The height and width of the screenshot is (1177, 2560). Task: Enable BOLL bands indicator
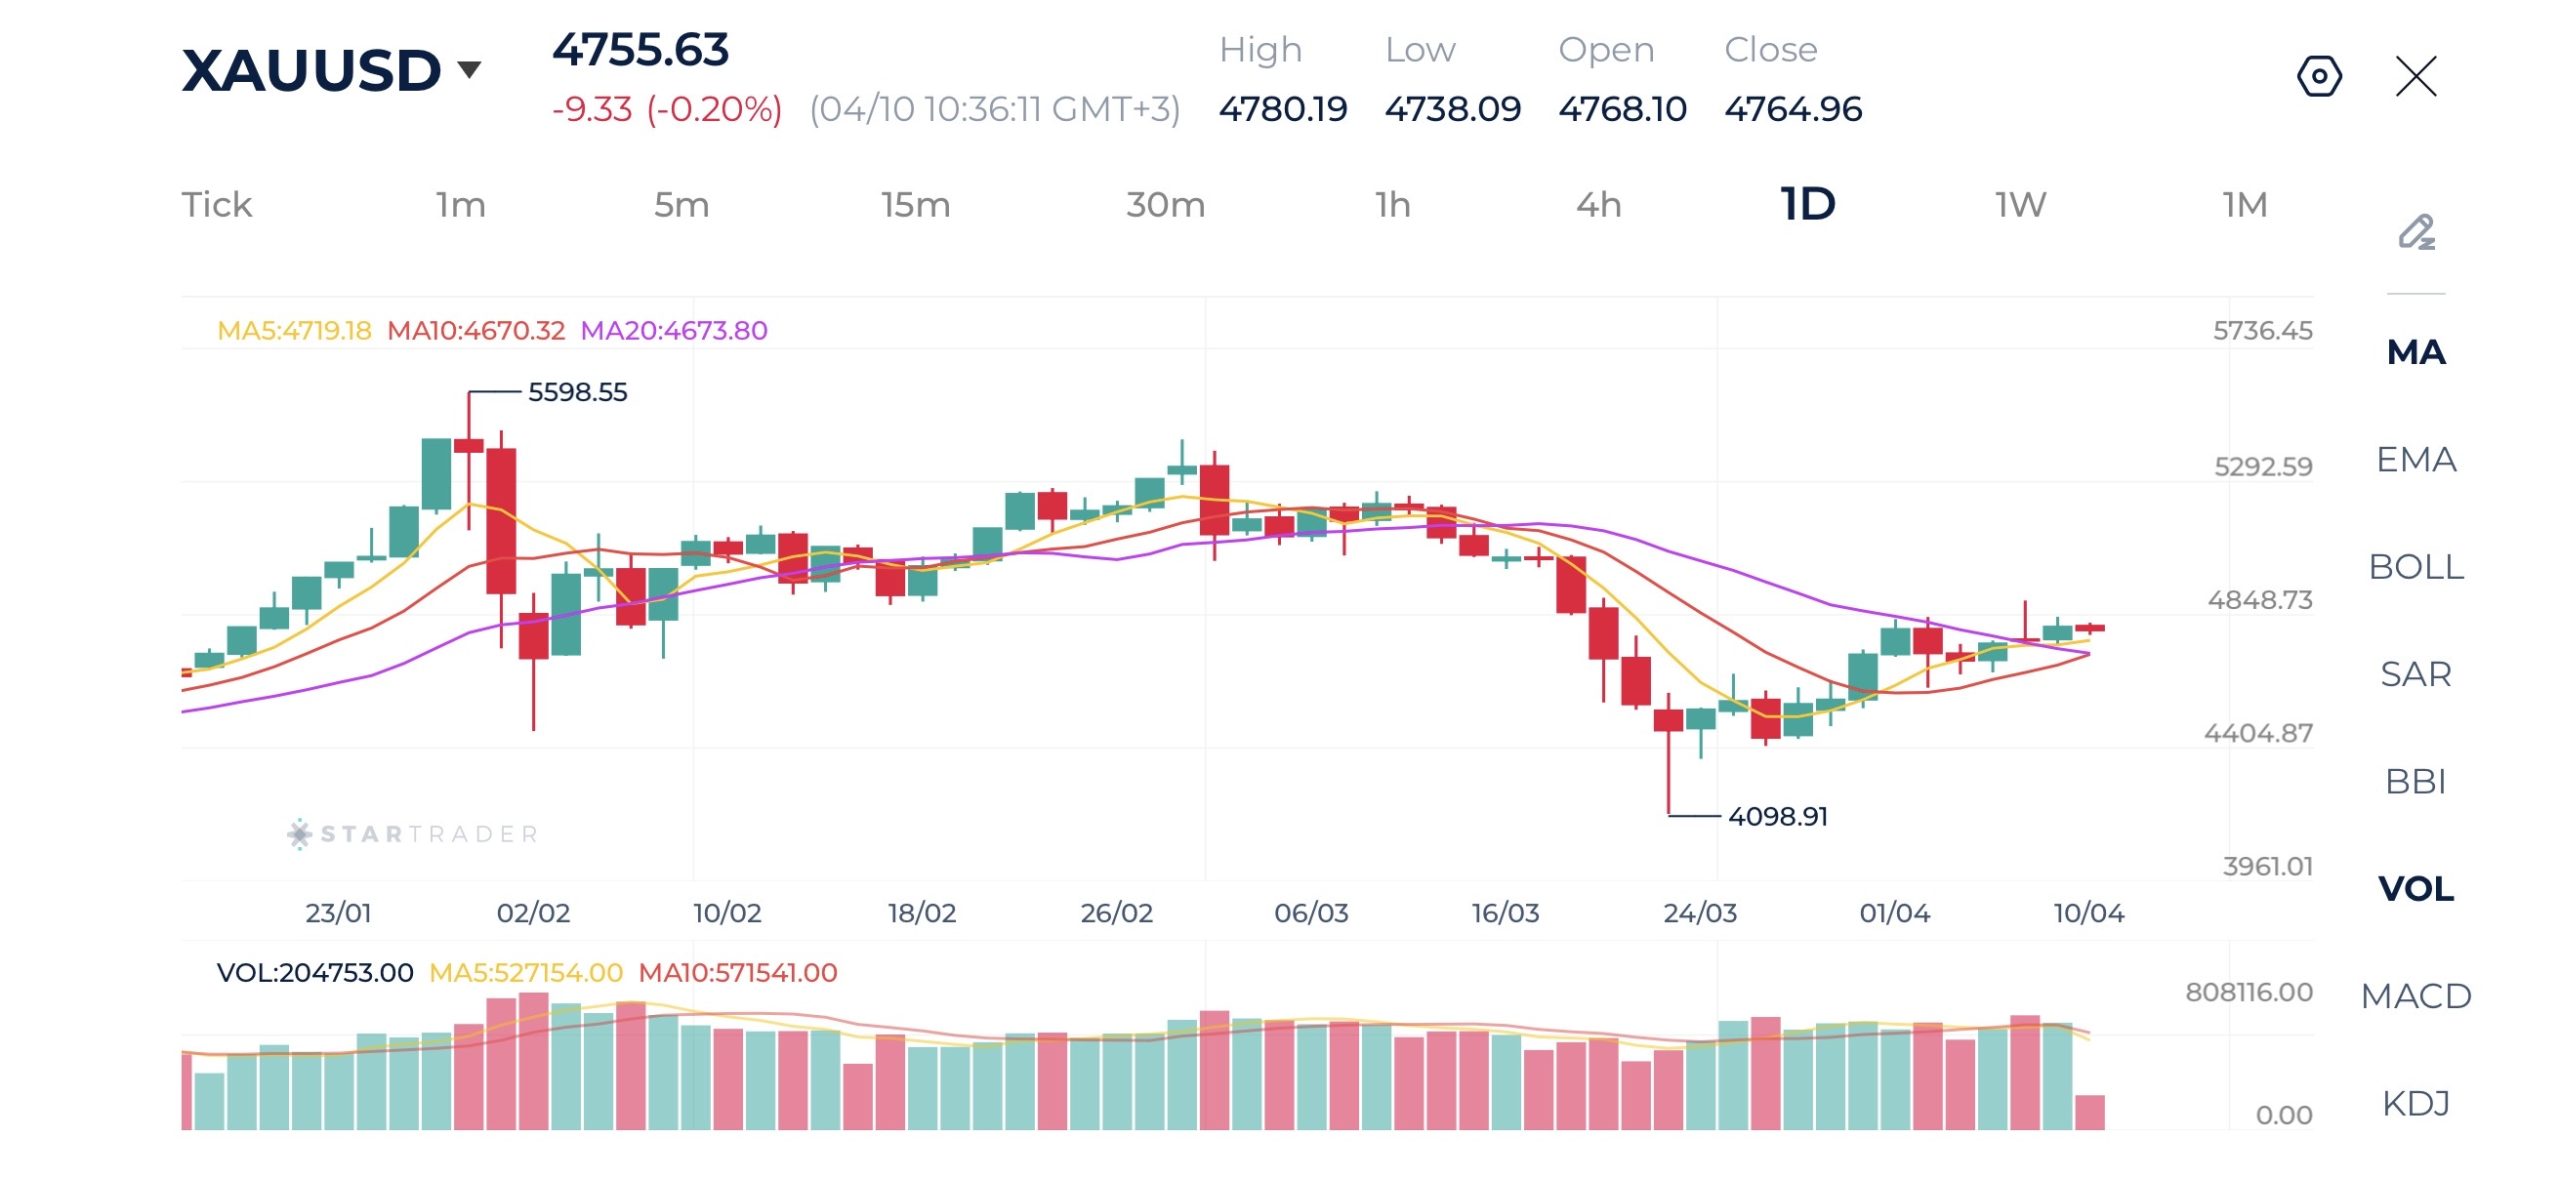pos(2415,567)
